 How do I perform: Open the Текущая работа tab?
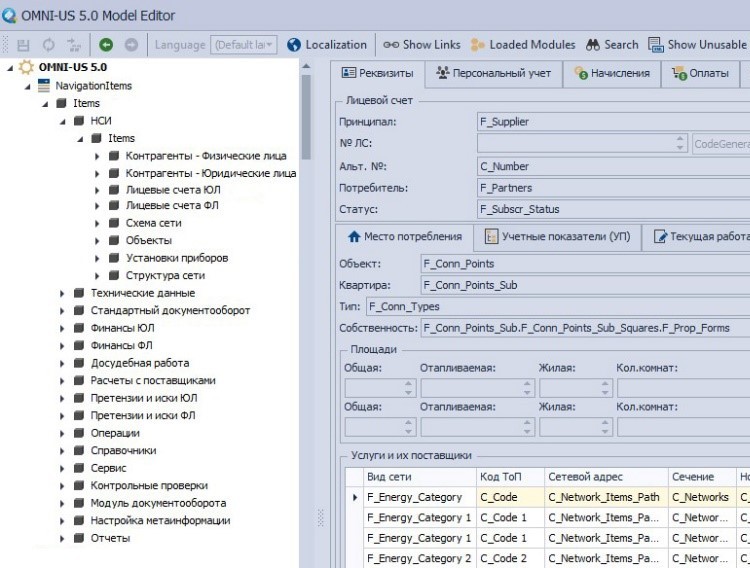[x=697, y=237]
